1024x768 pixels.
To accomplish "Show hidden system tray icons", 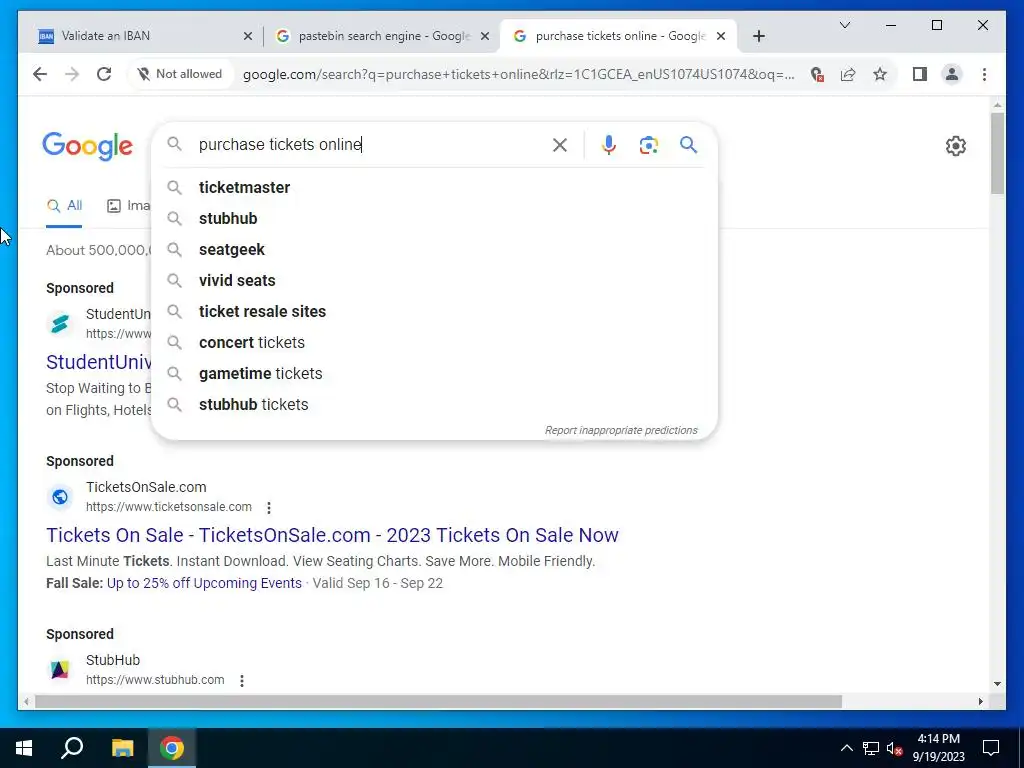I will click(x=846, y=748).
